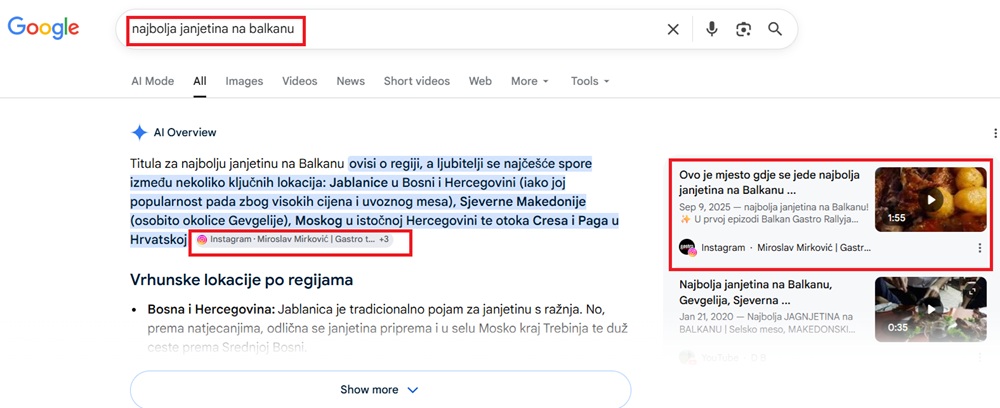Open the News tab
Image resolution: width=1000 pixels, height=408 pixels.
pyautogui.click(x=351, y=81)
